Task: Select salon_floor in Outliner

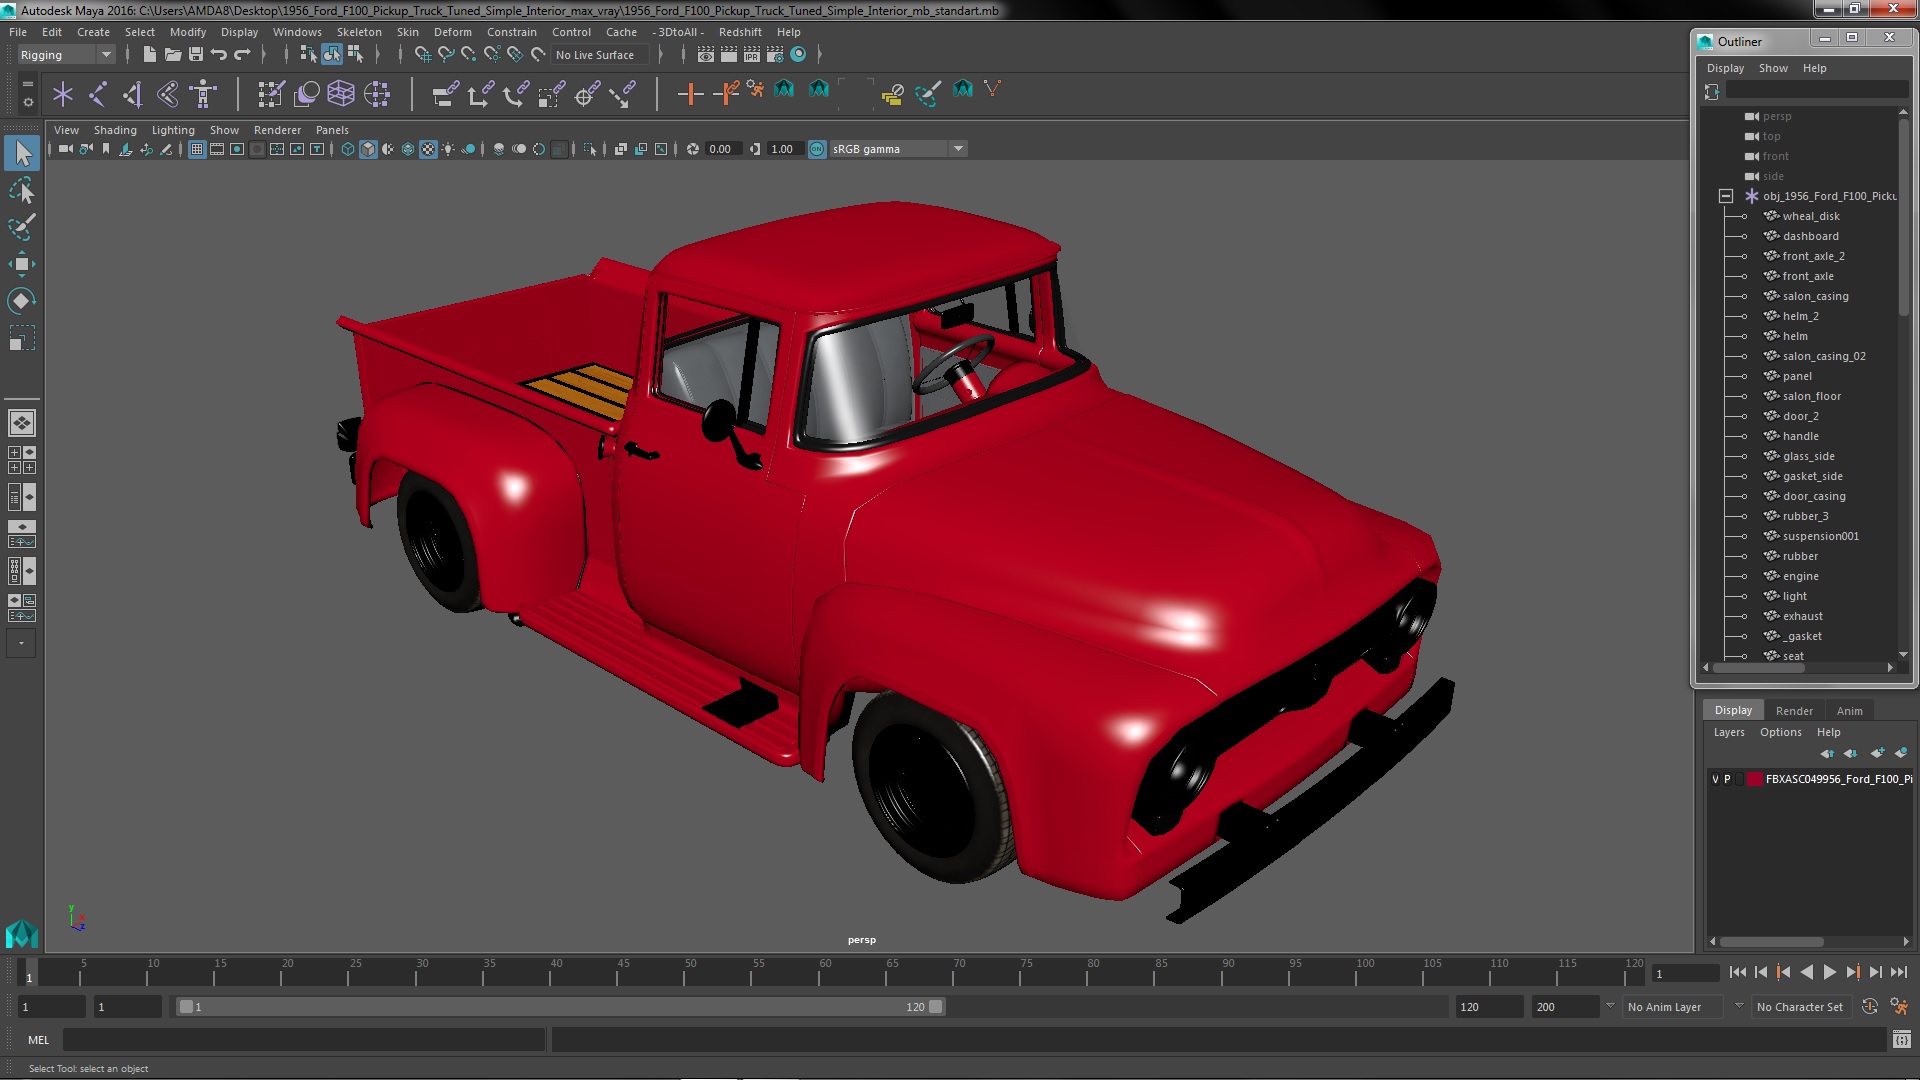Action: [x=1811, y=396]
